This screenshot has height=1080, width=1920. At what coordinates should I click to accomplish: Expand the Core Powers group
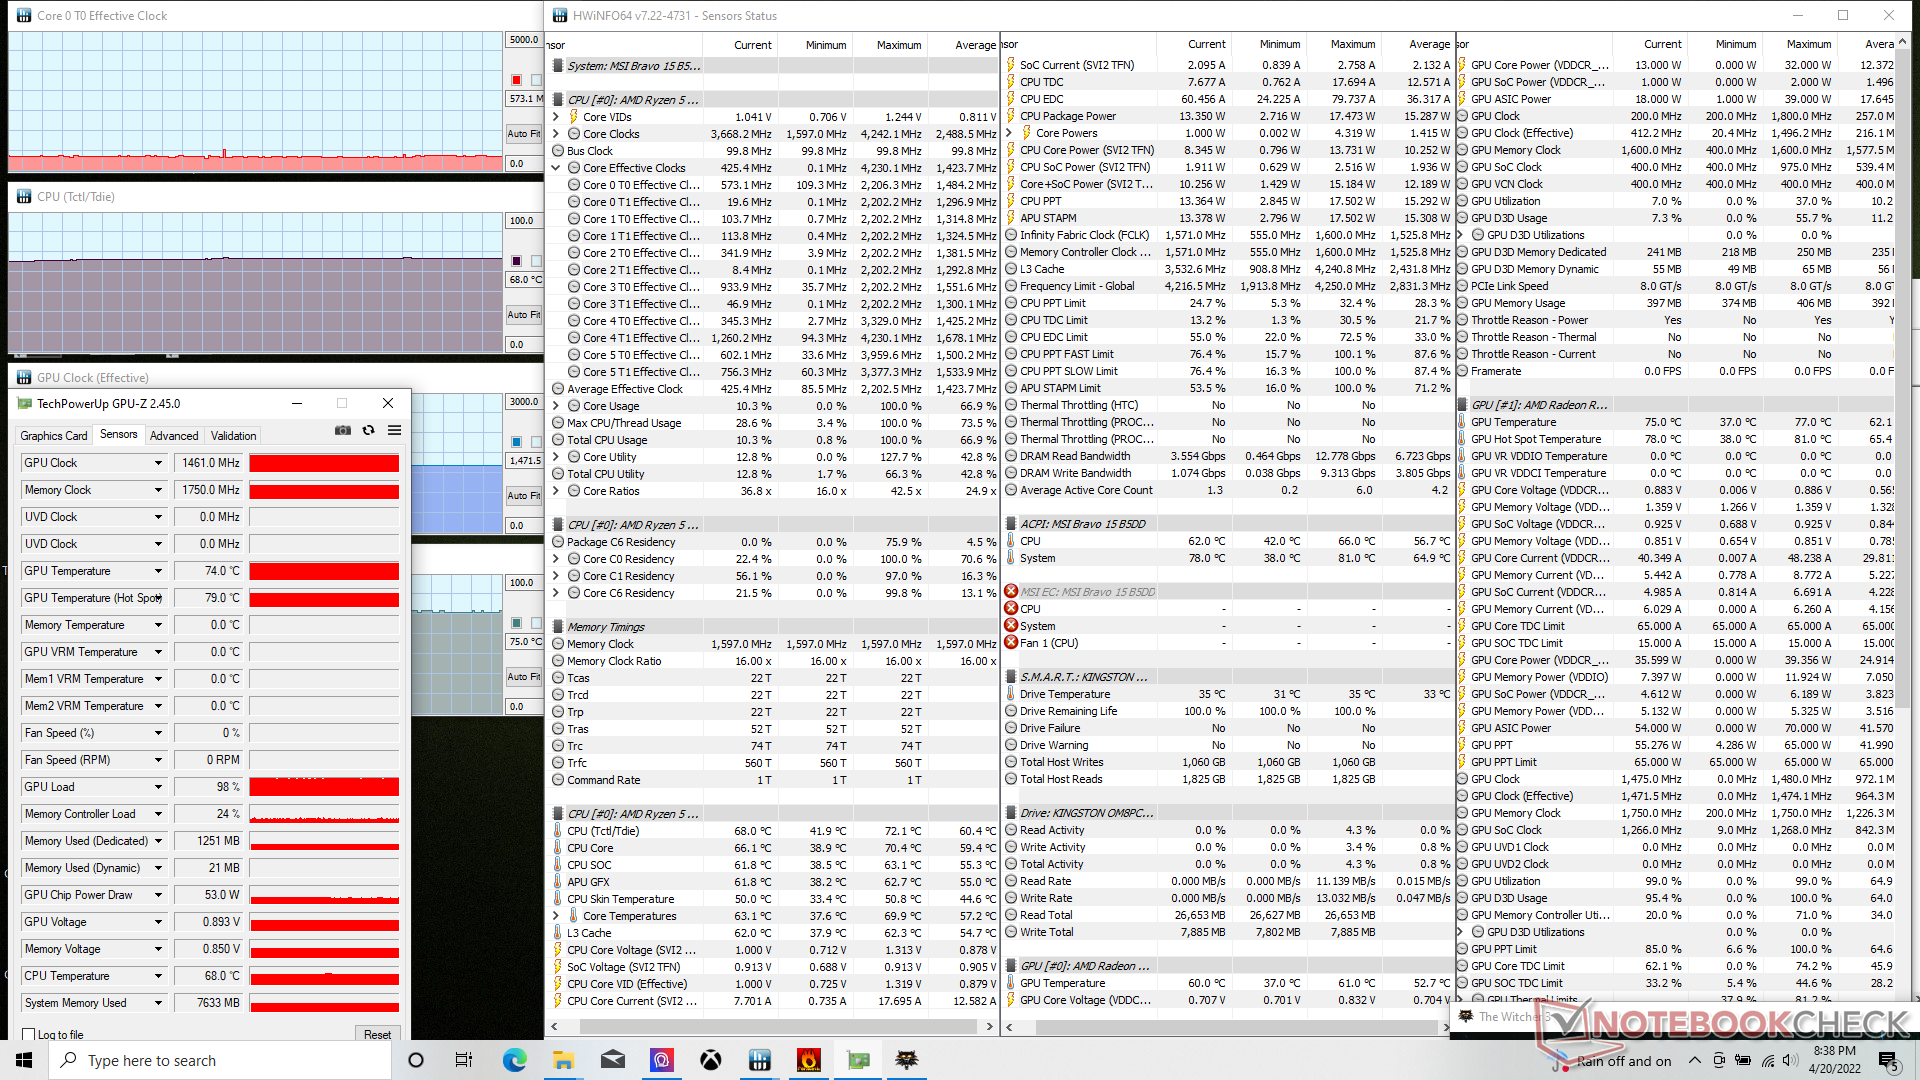pyautogui.click(x=1009, y=133)
